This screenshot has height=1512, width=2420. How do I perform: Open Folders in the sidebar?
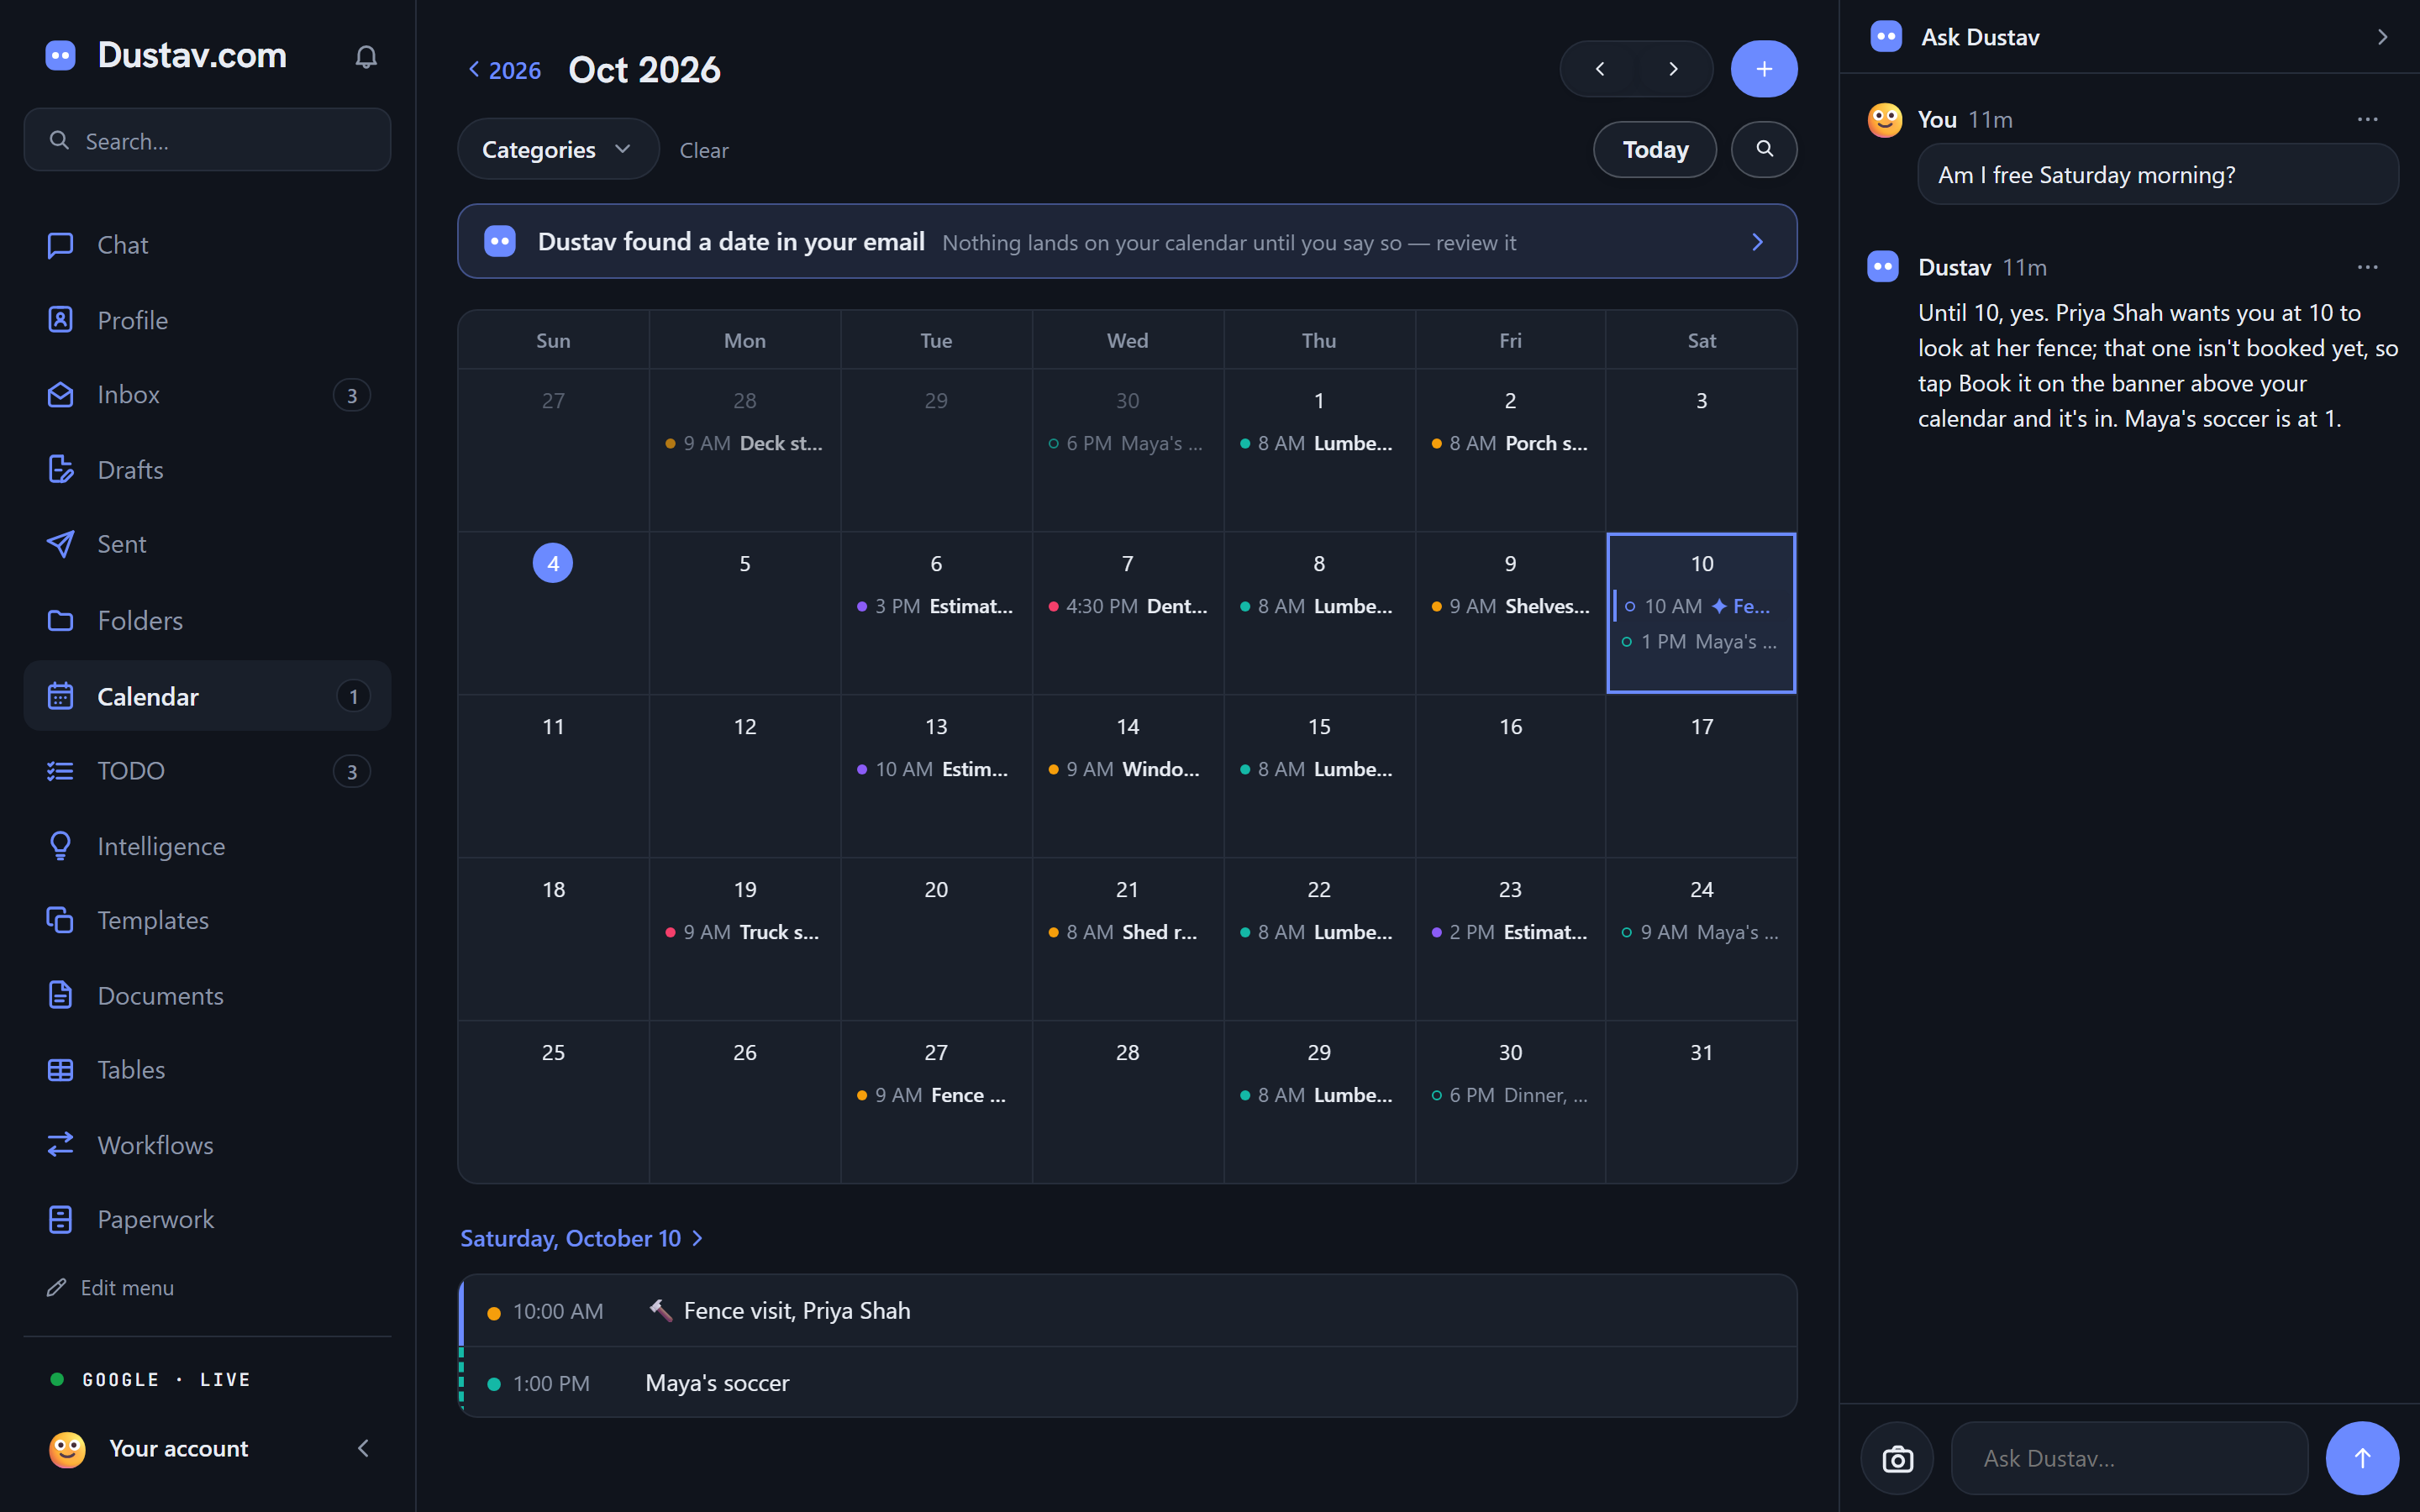pos(207,620)
